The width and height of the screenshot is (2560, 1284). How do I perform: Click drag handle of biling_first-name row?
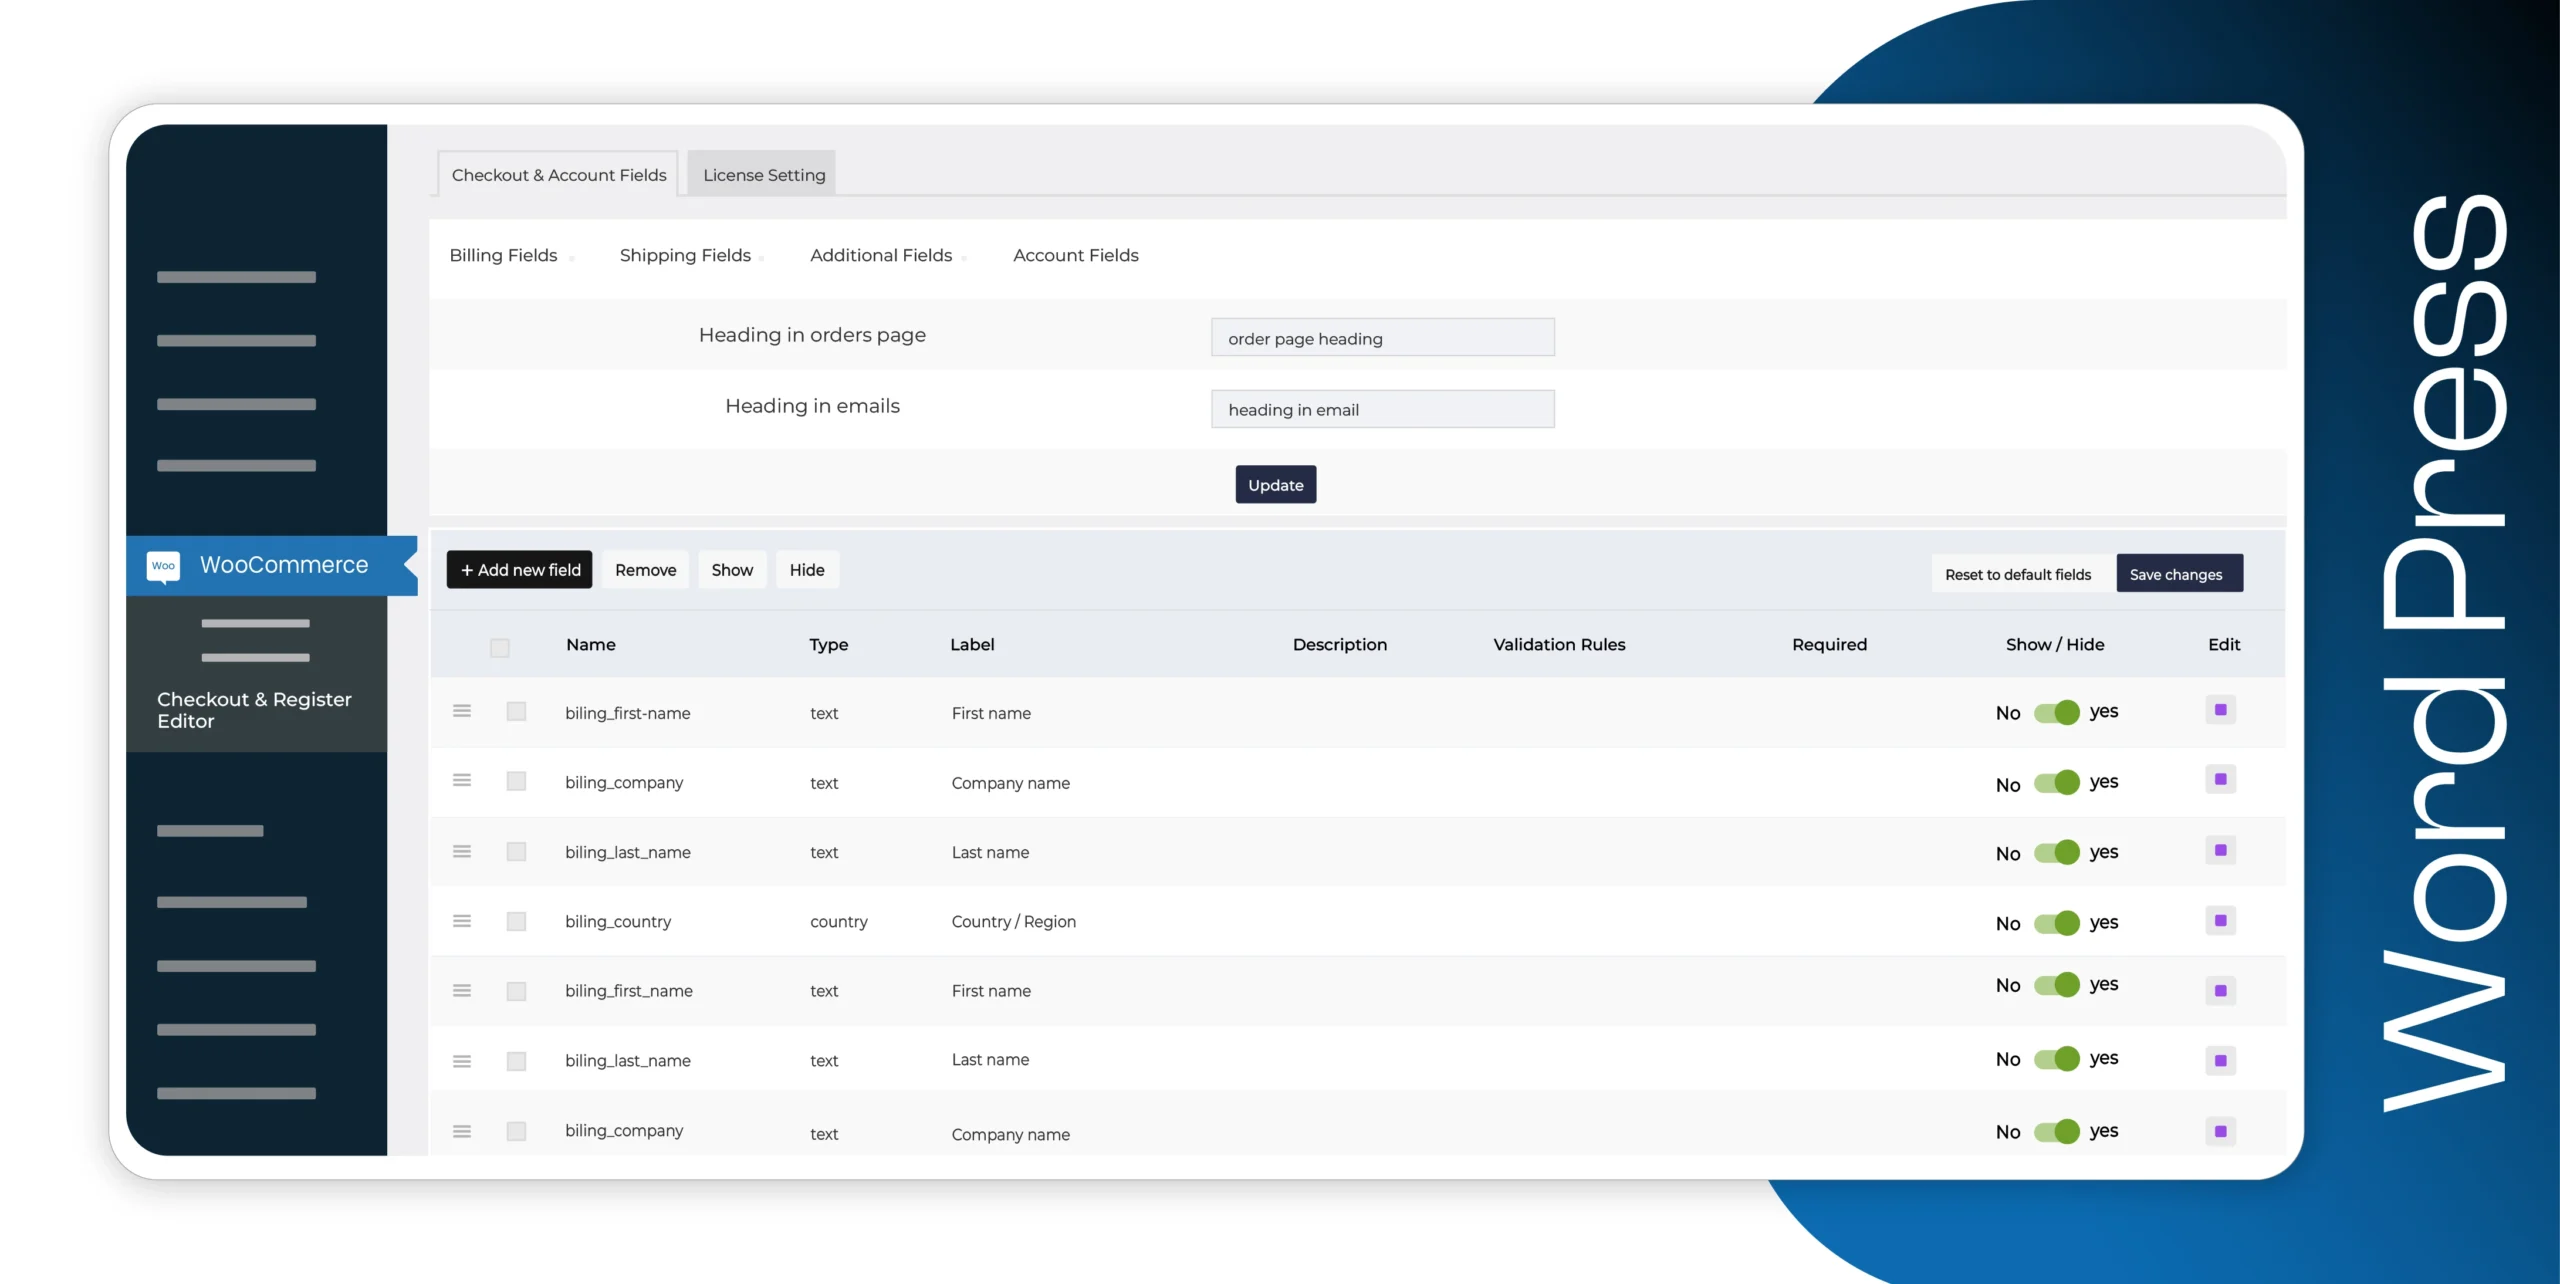pos(462,711)
